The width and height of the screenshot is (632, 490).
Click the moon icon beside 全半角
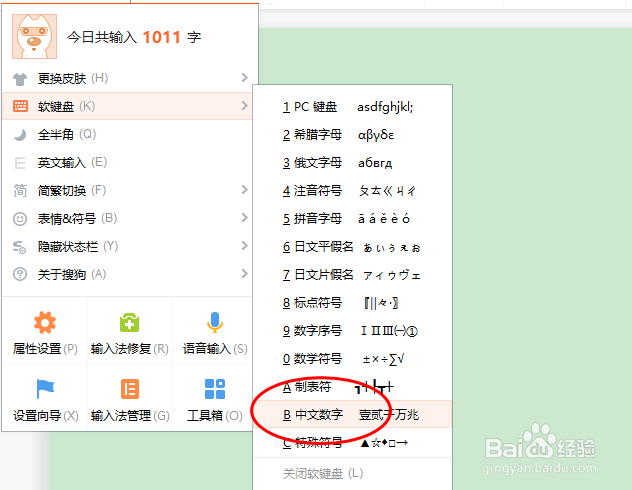tap(20, 135)
